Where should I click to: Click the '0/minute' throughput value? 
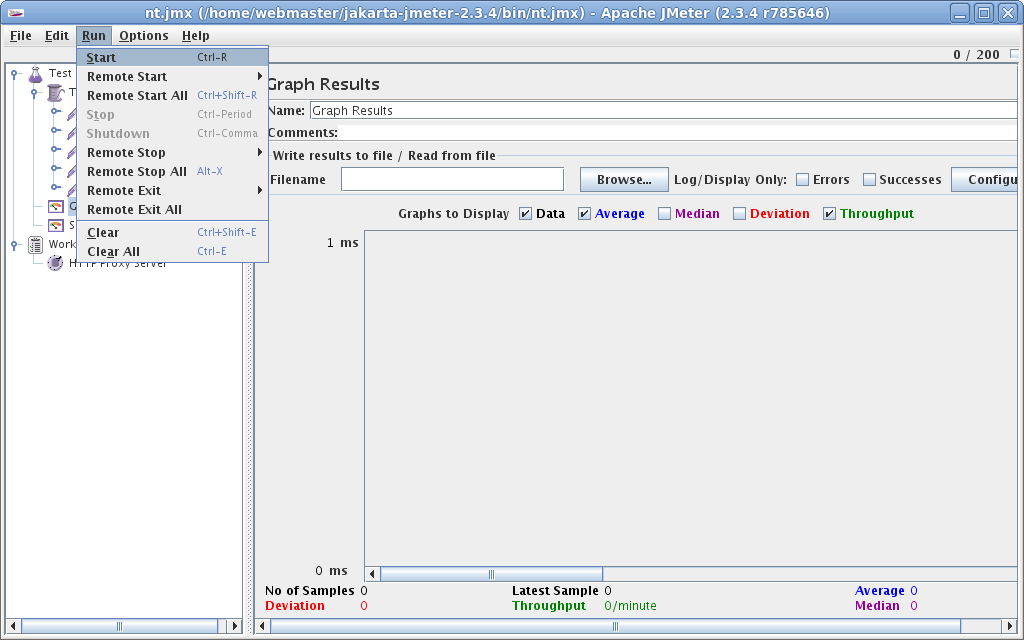(x=630, y=605)
